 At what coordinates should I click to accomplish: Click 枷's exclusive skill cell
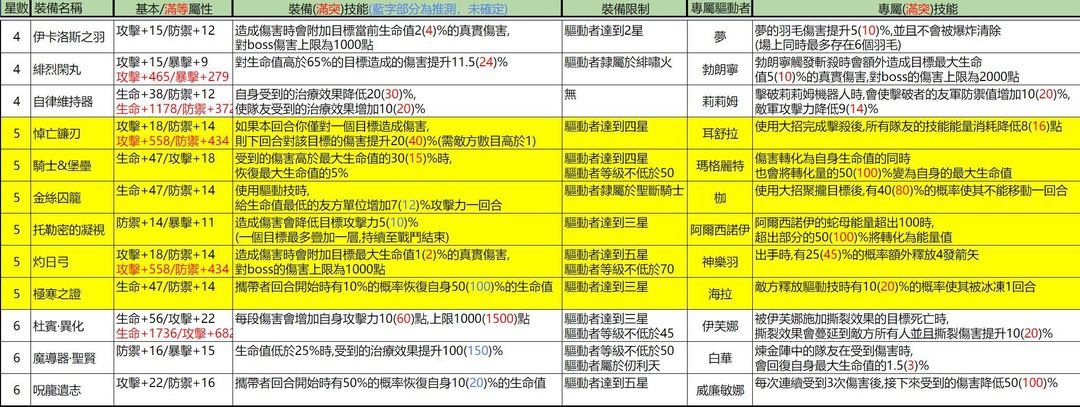pos(916,198)
